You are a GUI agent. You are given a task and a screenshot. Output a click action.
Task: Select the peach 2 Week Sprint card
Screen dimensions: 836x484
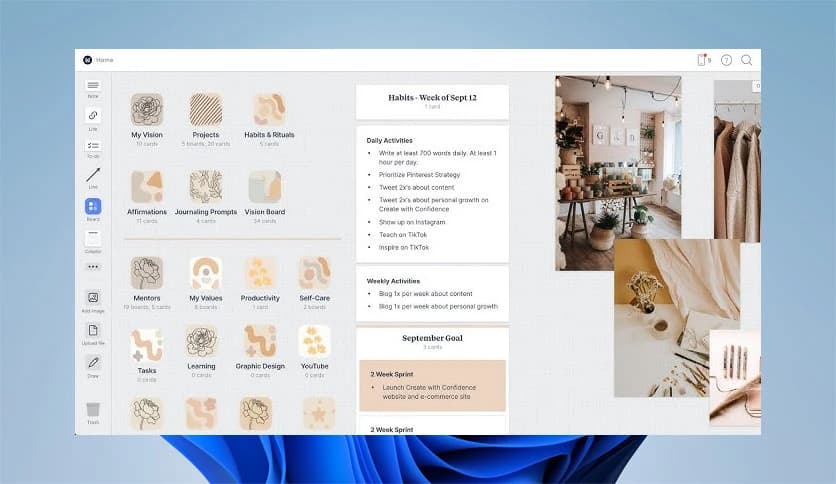tap(432, 385)
